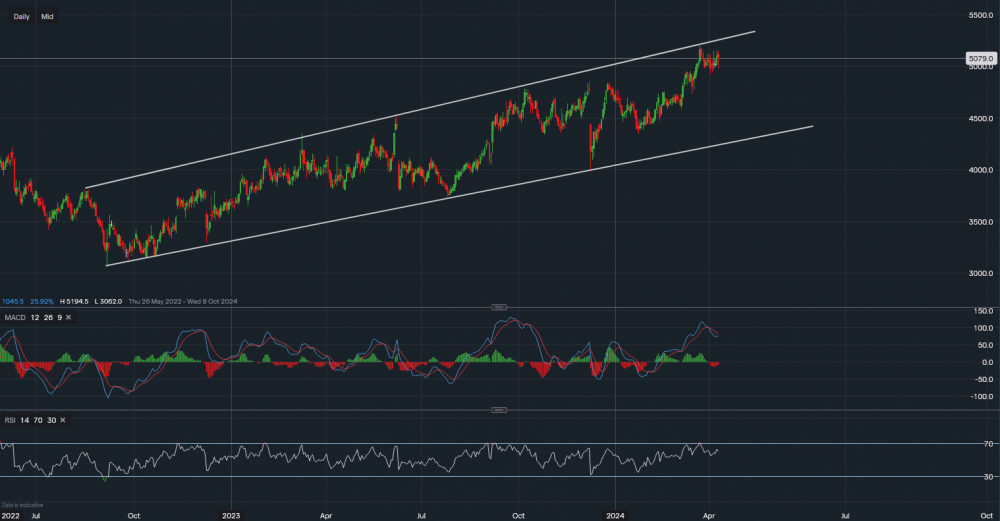This screenshot has height=521, width=1000.
Task: Grab the resize handle above the RSI panel
Action: 500,410
